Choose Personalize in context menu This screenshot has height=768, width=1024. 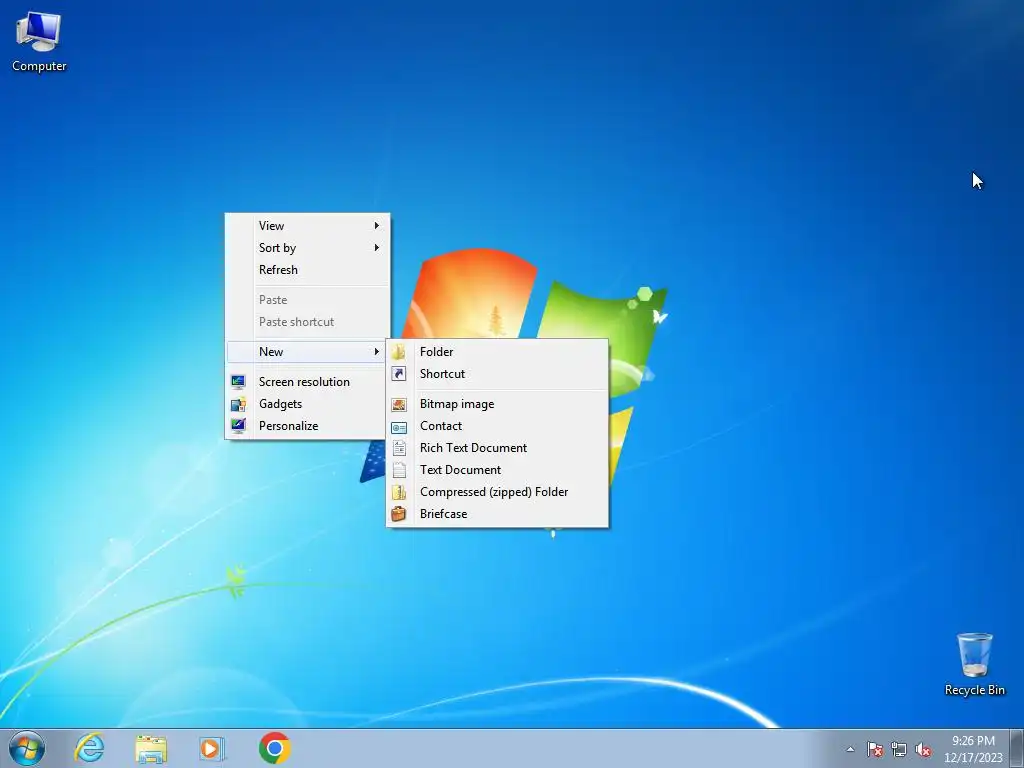click(308, 426)
